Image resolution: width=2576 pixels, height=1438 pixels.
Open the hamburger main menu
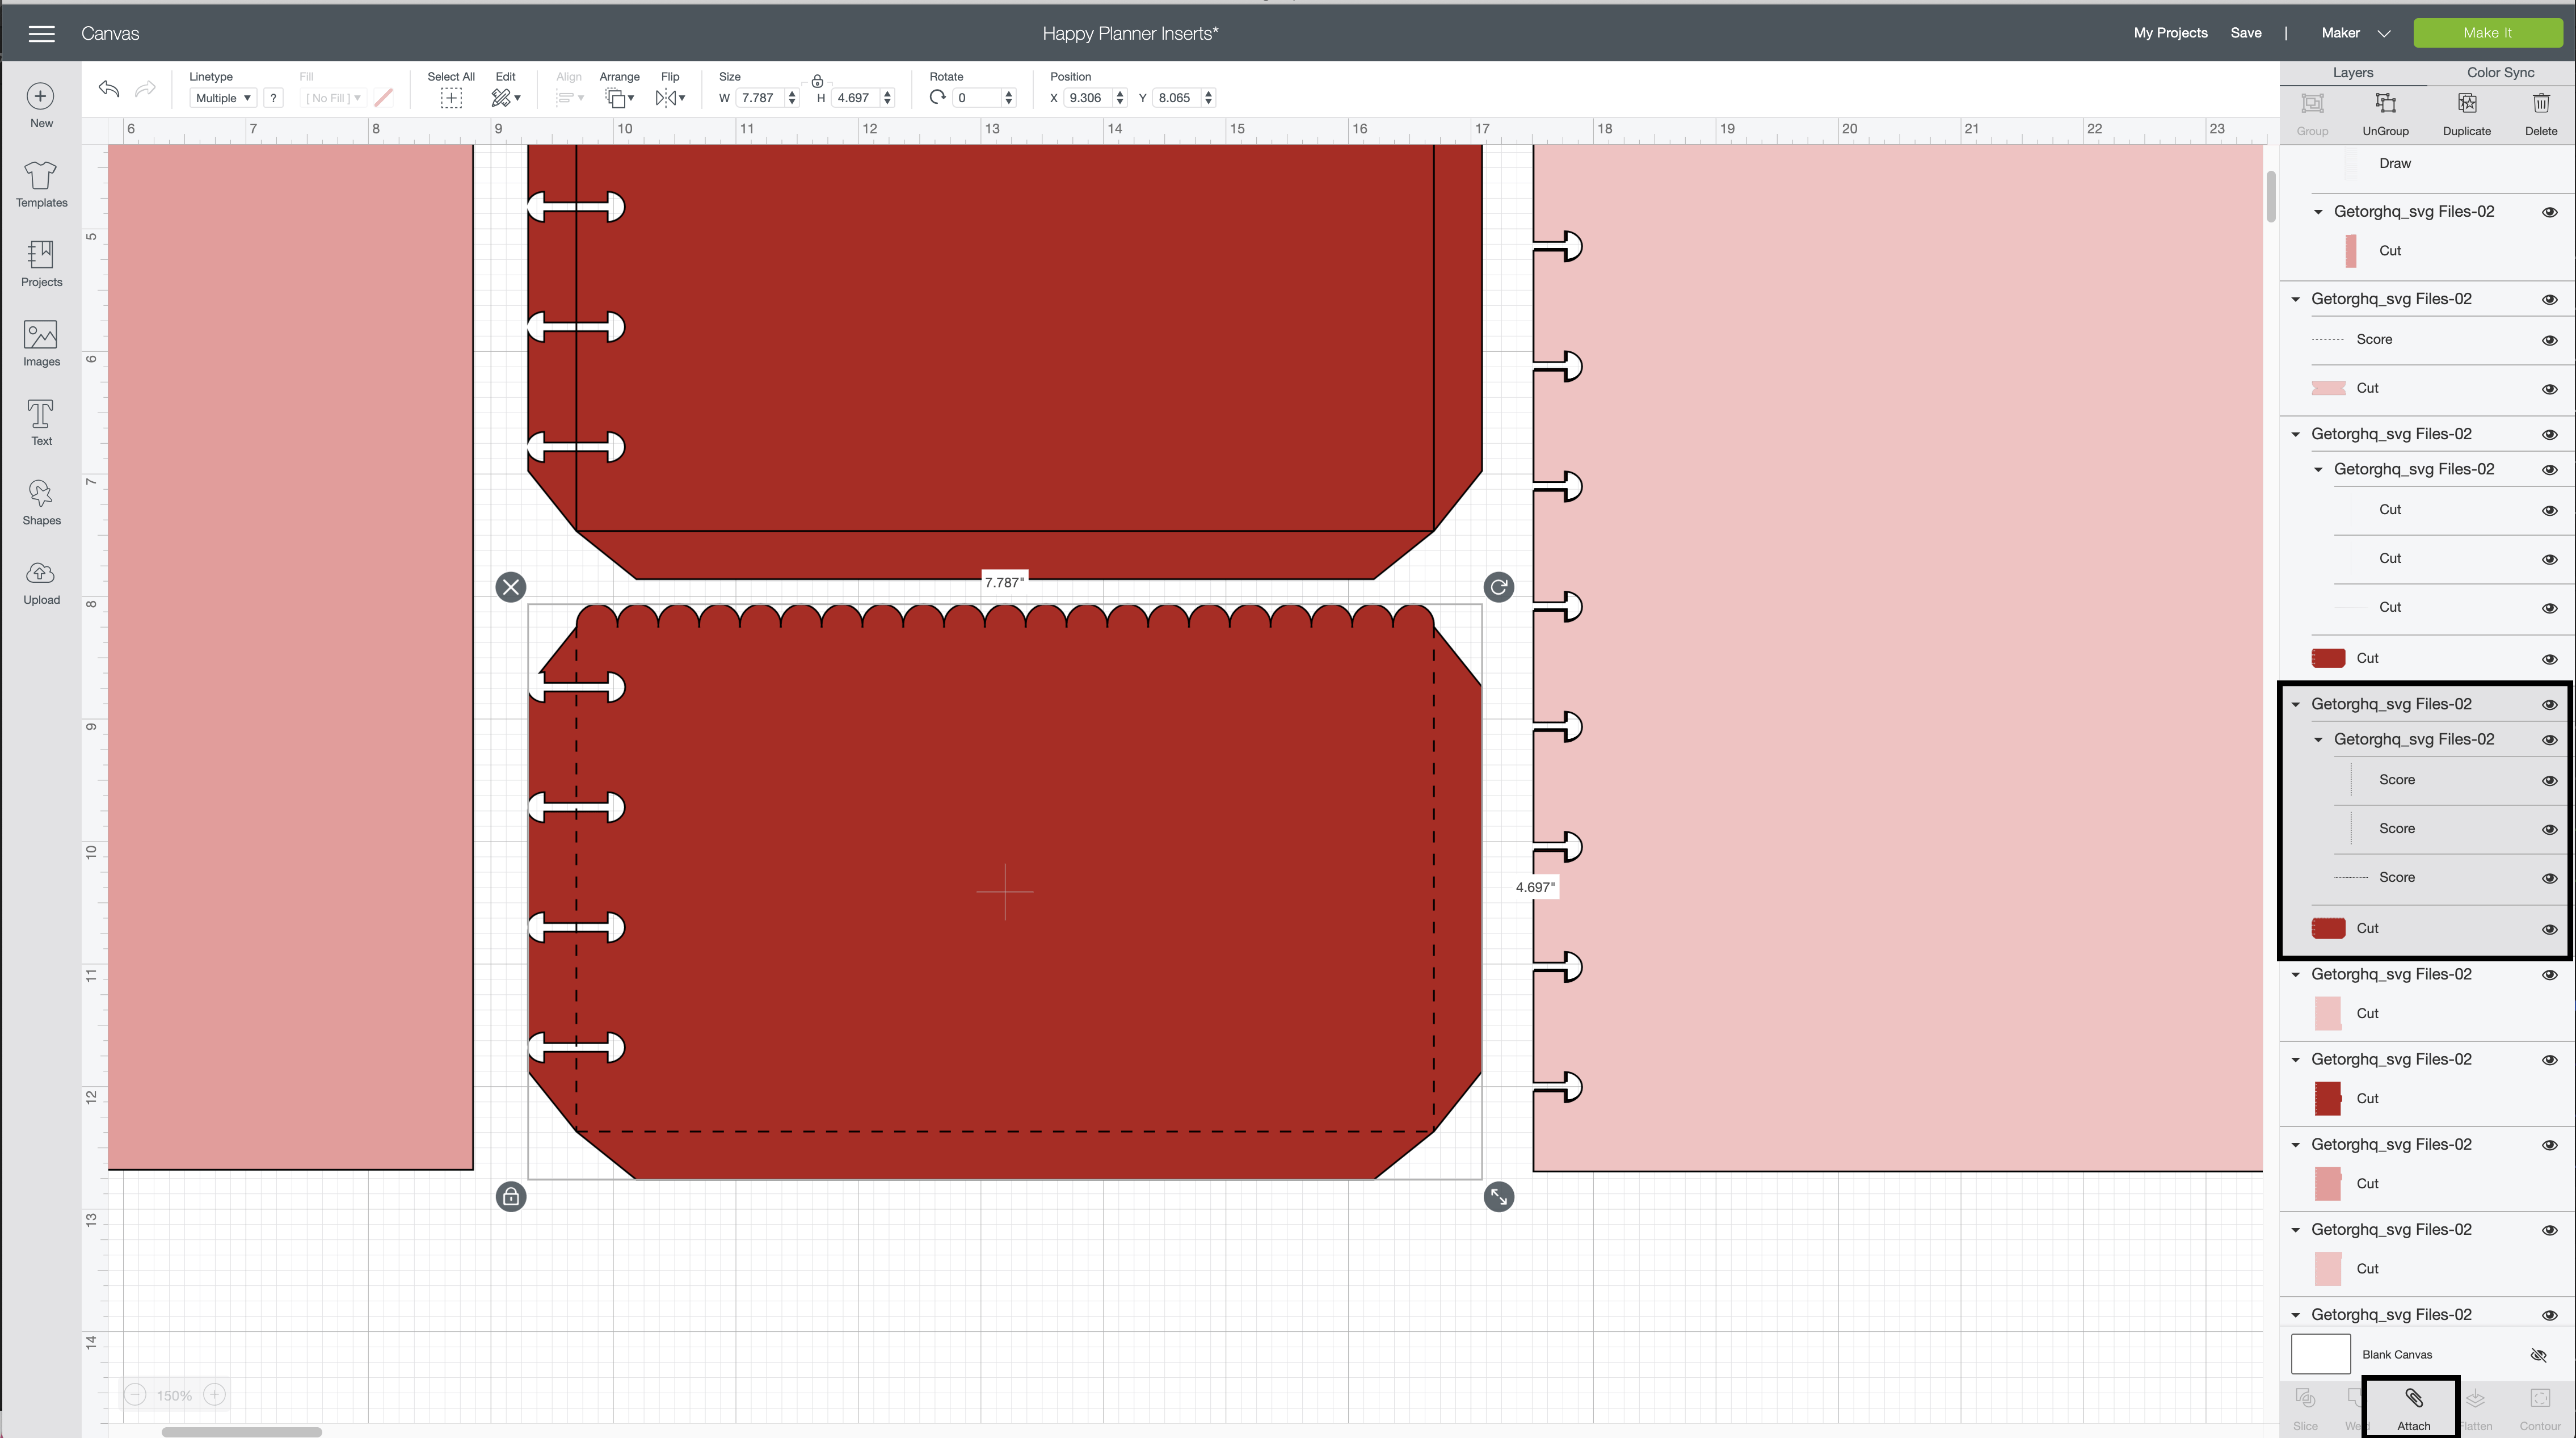tap(41, 34)
